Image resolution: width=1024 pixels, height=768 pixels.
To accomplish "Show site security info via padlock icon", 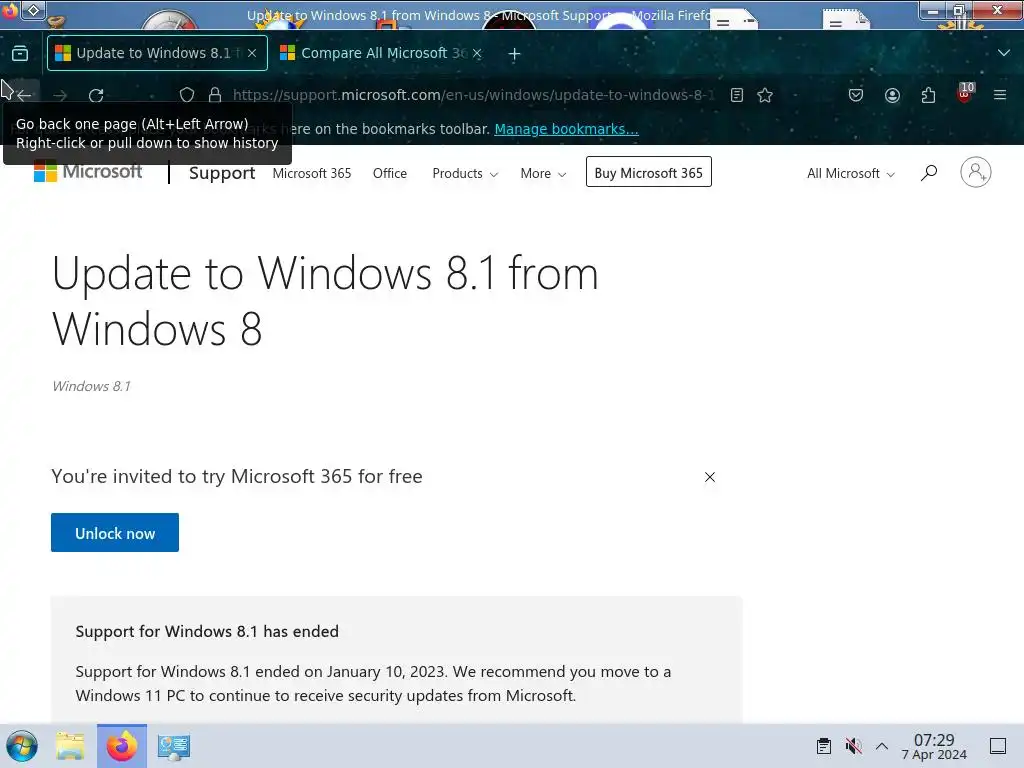I will tap(215, 95).
